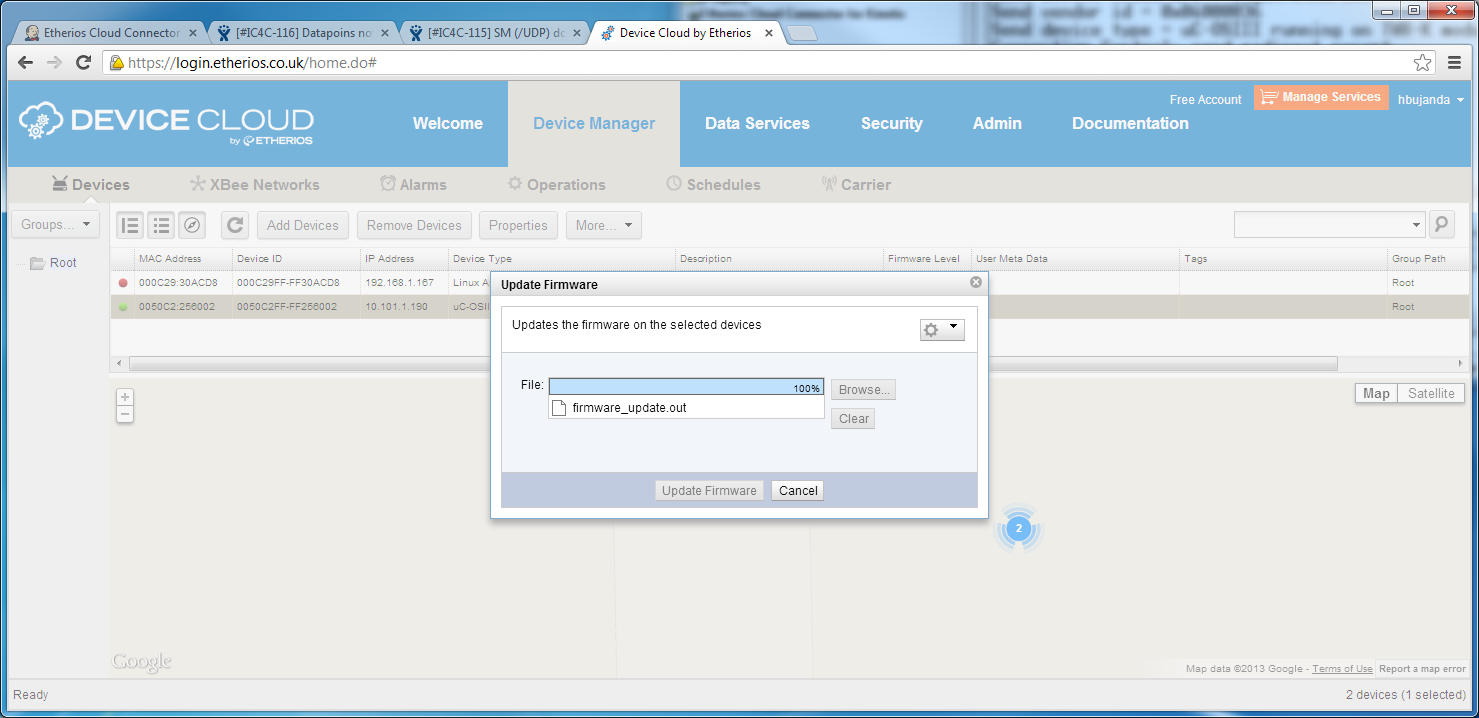Click the Cancel button in dialog

tap(798, 490)
